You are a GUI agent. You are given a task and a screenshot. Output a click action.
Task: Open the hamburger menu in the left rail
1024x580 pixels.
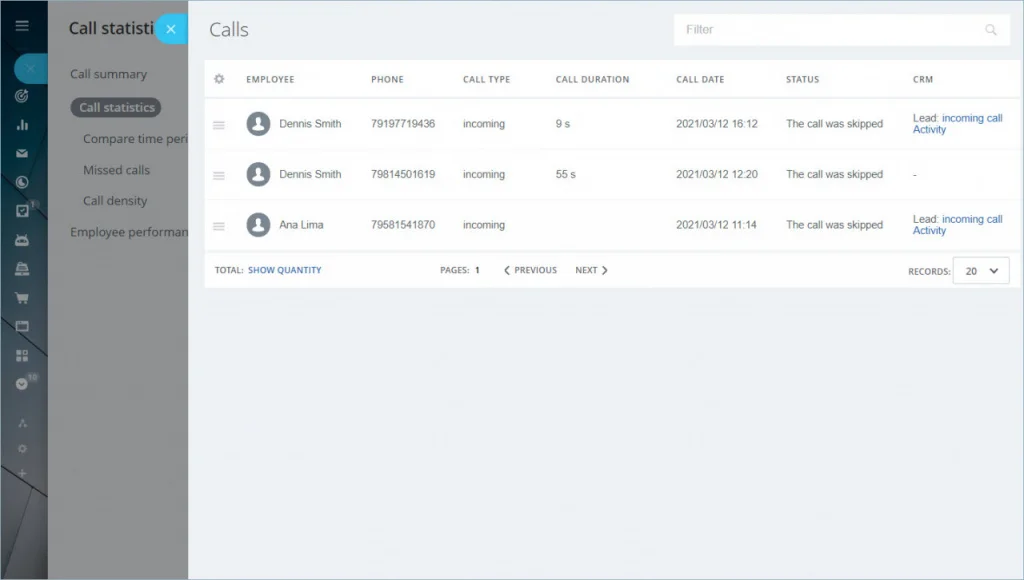pos(22,25)
